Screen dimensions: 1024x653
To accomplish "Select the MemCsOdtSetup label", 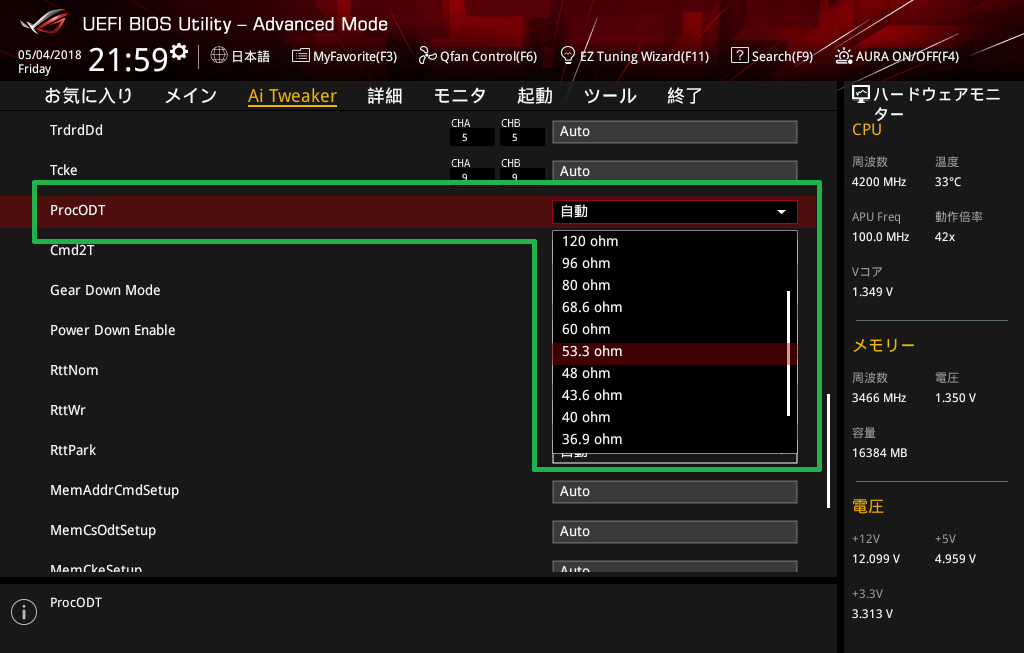I will coord(103,530).
